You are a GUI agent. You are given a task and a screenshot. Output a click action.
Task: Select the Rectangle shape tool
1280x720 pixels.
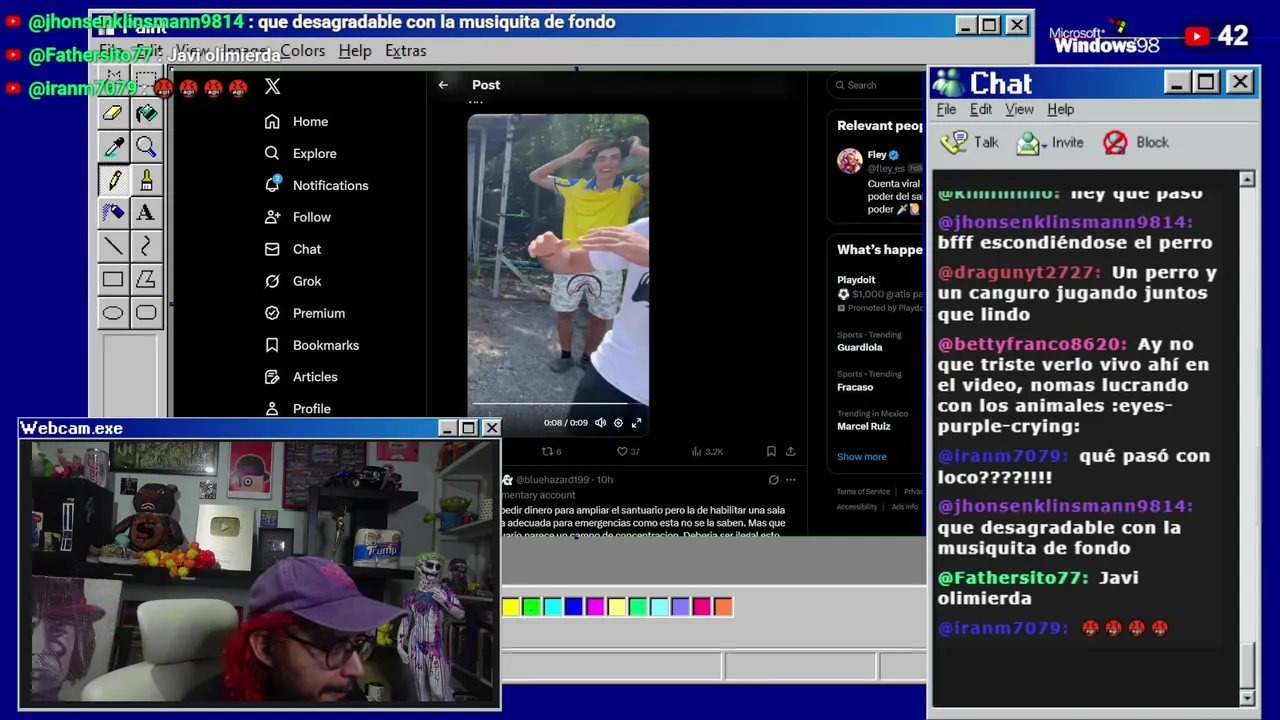(113, 280)
